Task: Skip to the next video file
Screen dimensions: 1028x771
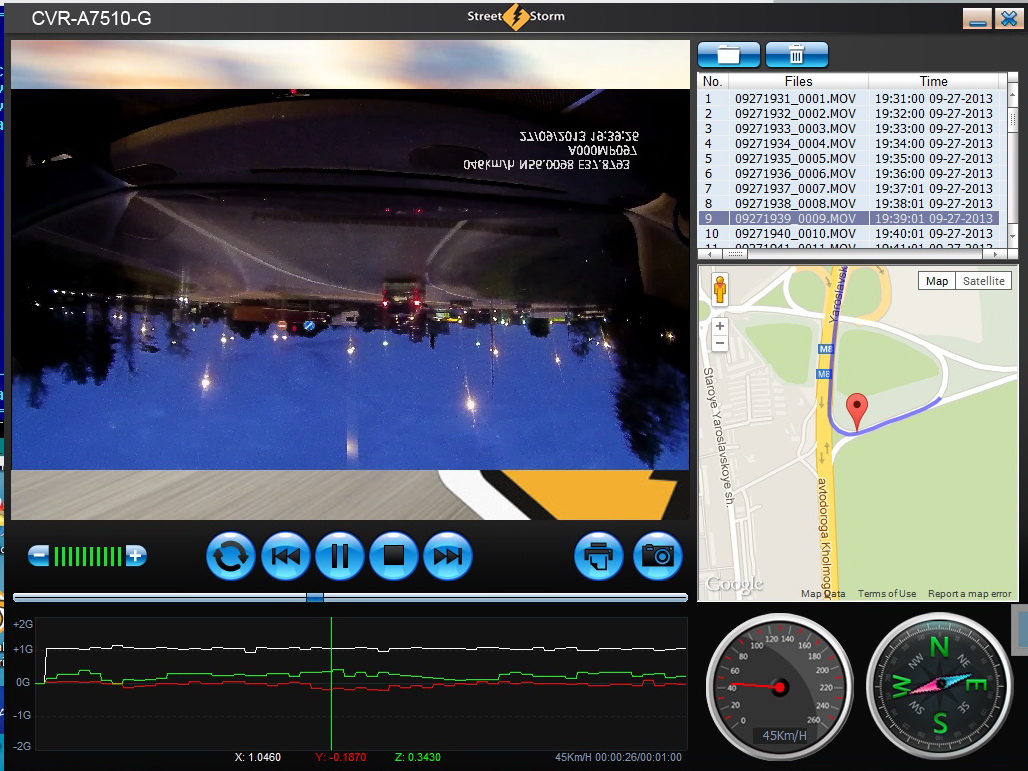Action: click(447, 556)
